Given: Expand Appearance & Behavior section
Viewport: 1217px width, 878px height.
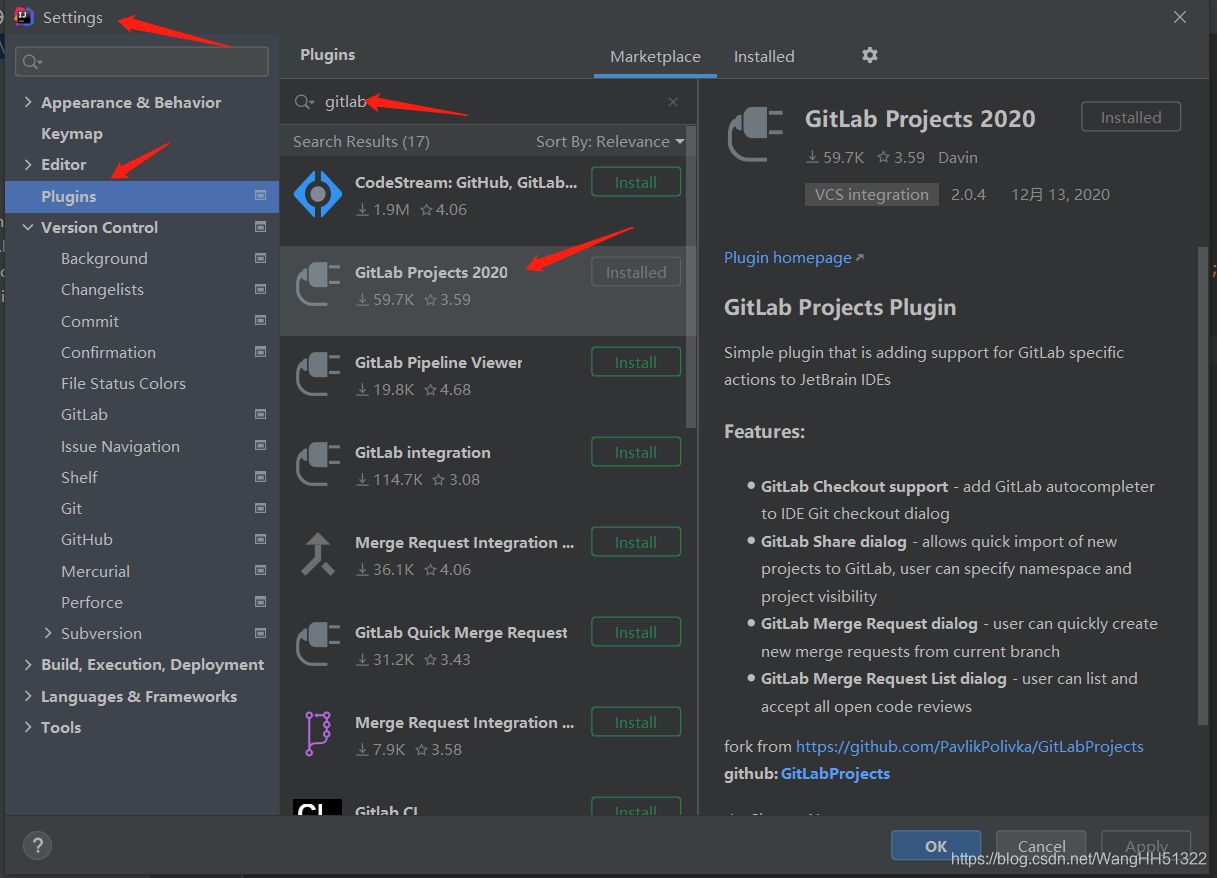Looking at the screenshot, I should click(26, 101).
